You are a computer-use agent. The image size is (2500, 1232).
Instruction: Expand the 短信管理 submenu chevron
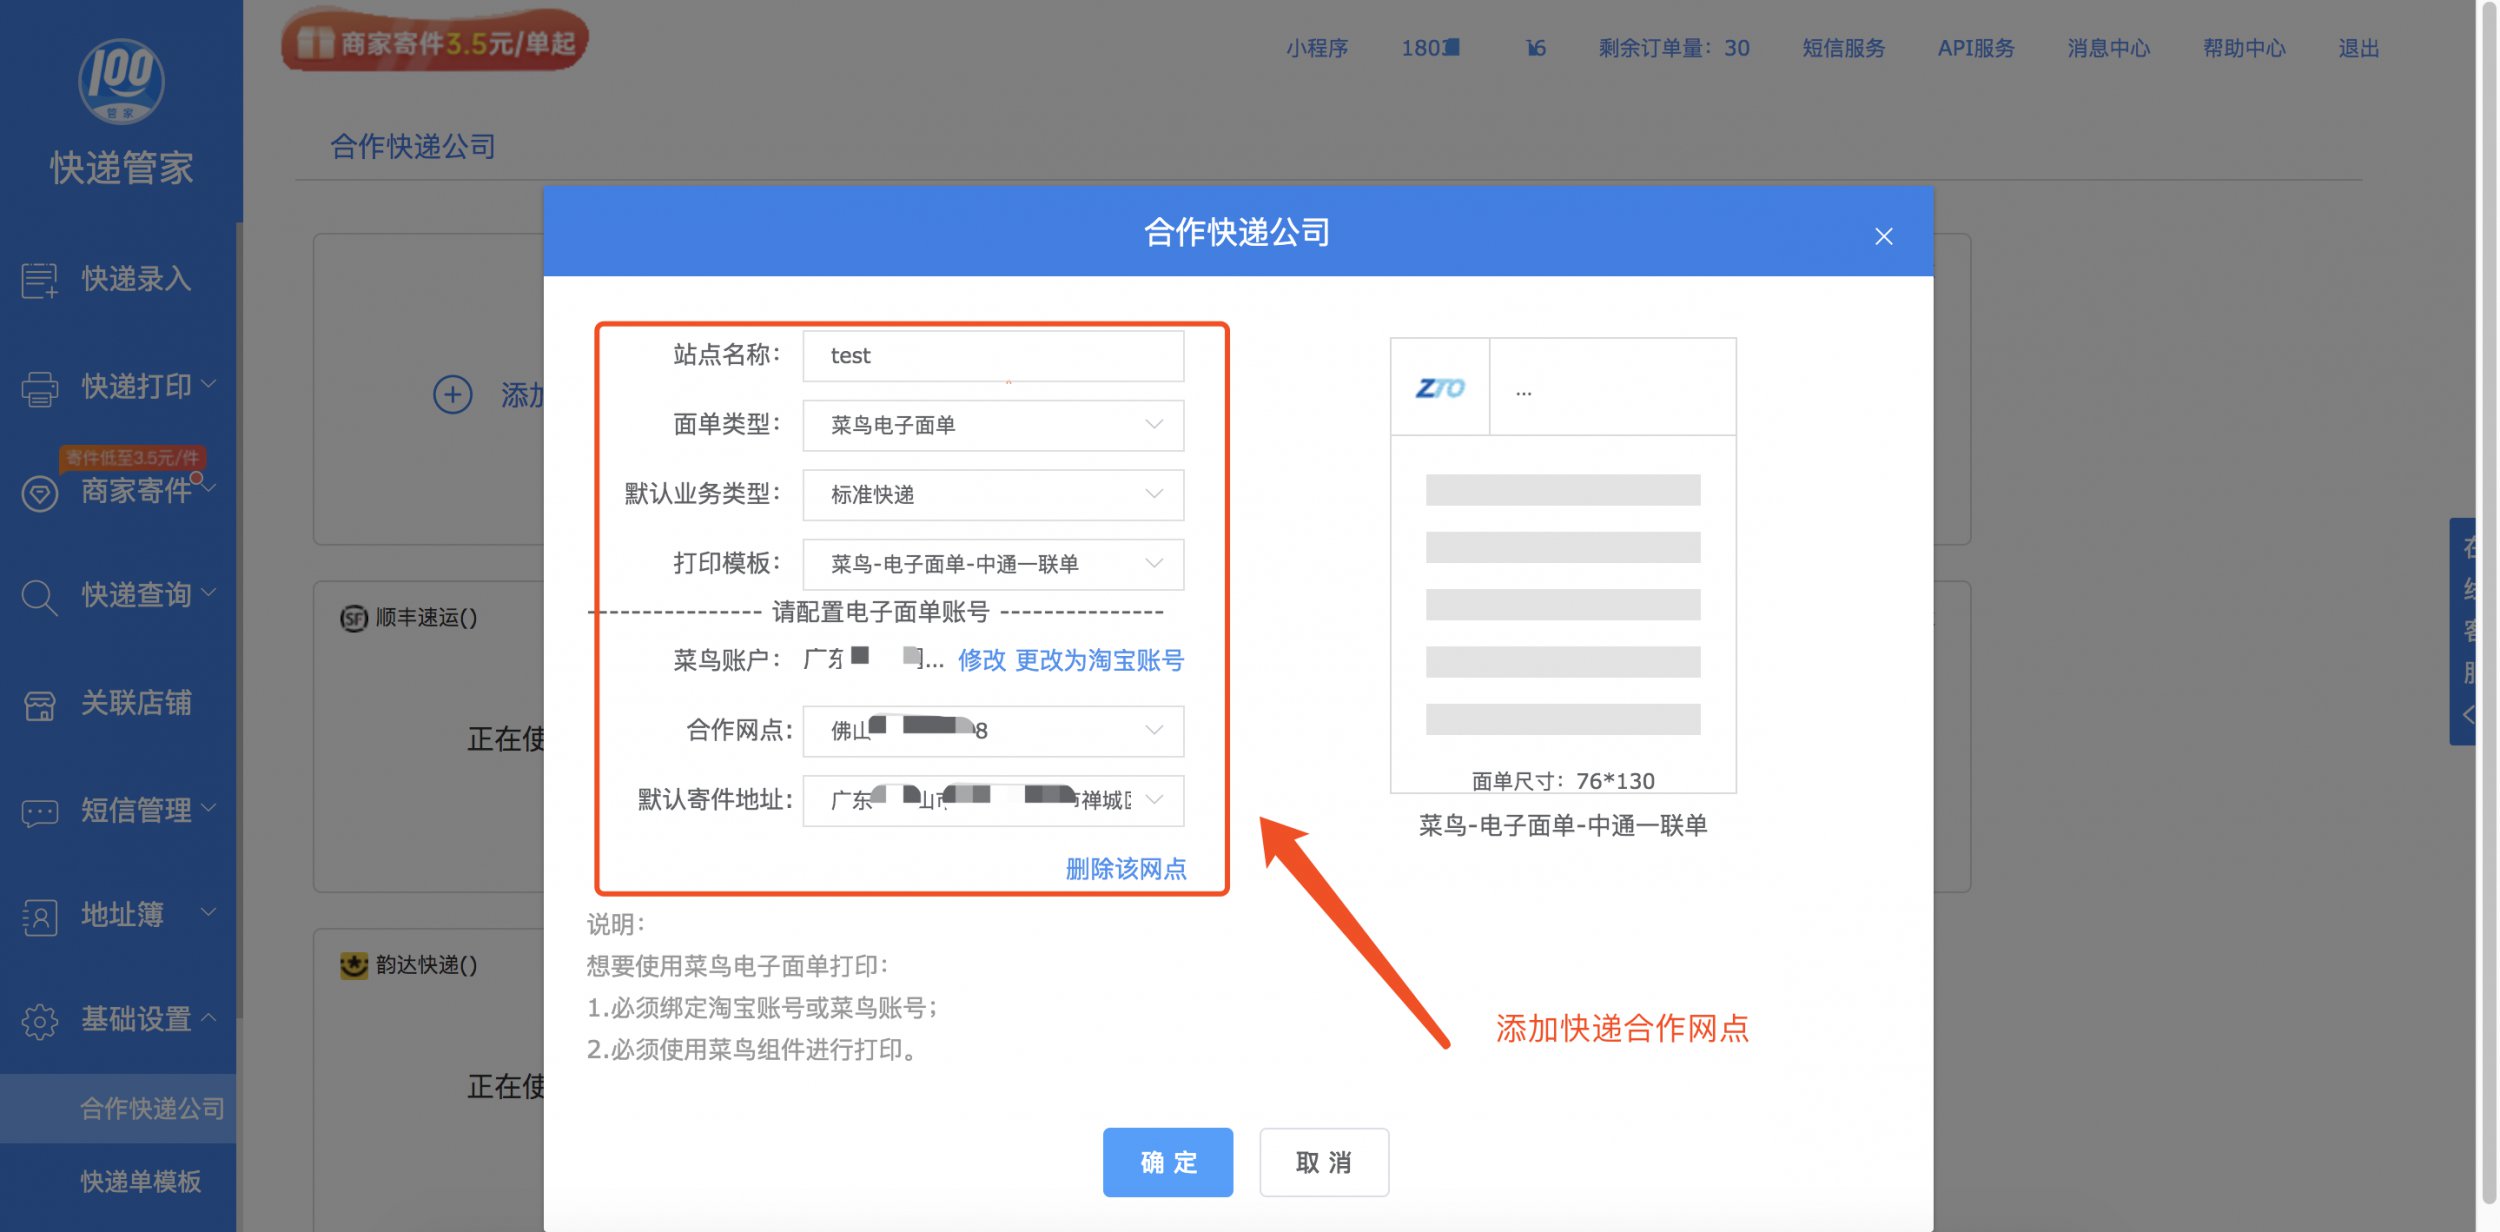[x=209, y=807]
